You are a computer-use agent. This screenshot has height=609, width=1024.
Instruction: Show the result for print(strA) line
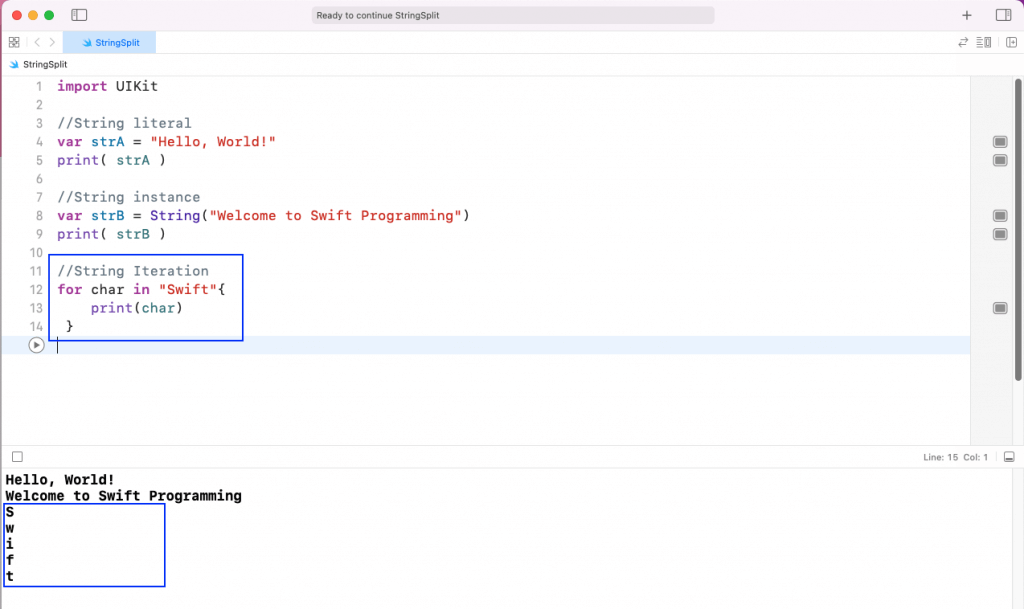click(1000, 160)
